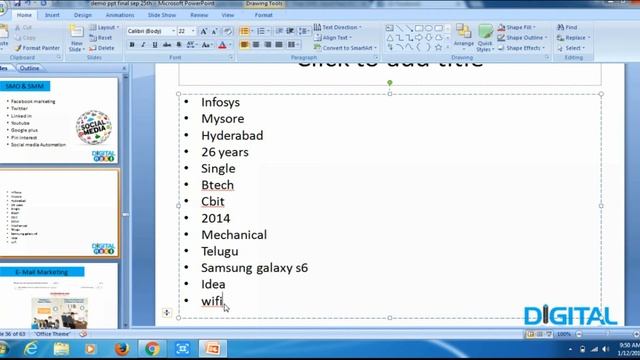
Task: Insert a text box shape
Action: click(x=389, y=29)
